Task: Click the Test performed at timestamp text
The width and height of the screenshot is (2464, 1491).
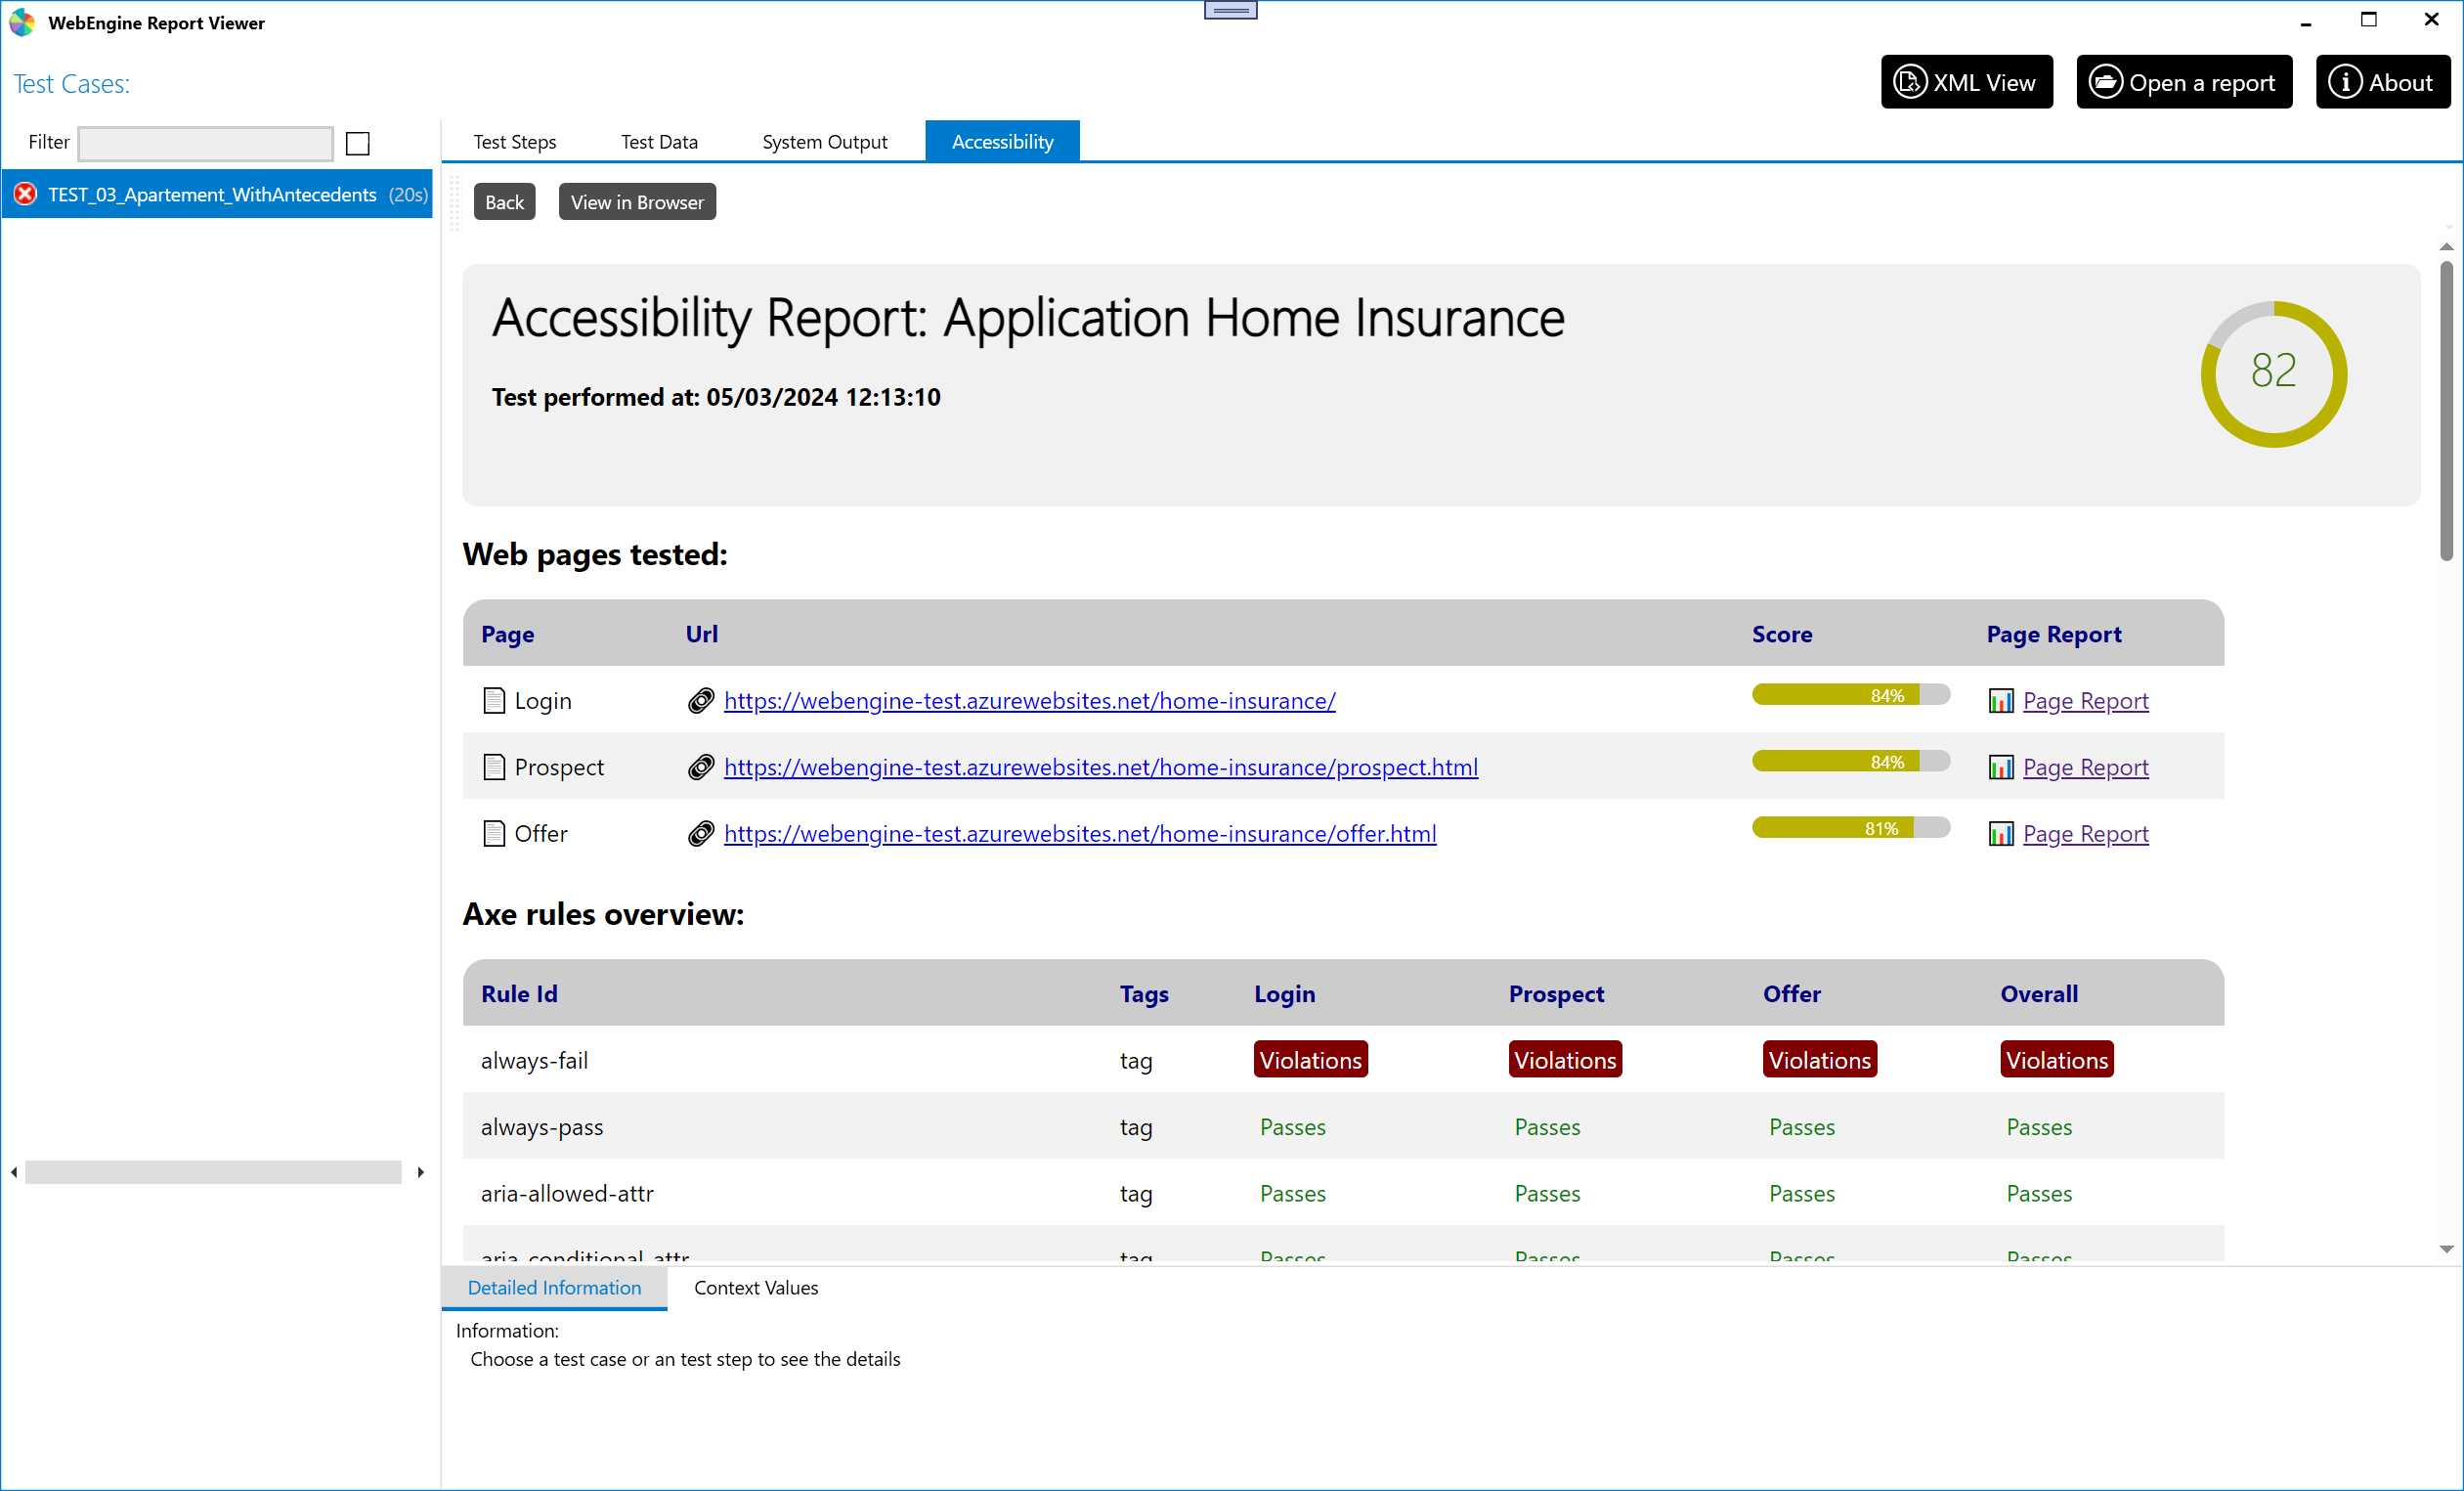Action: click(716, 397)
